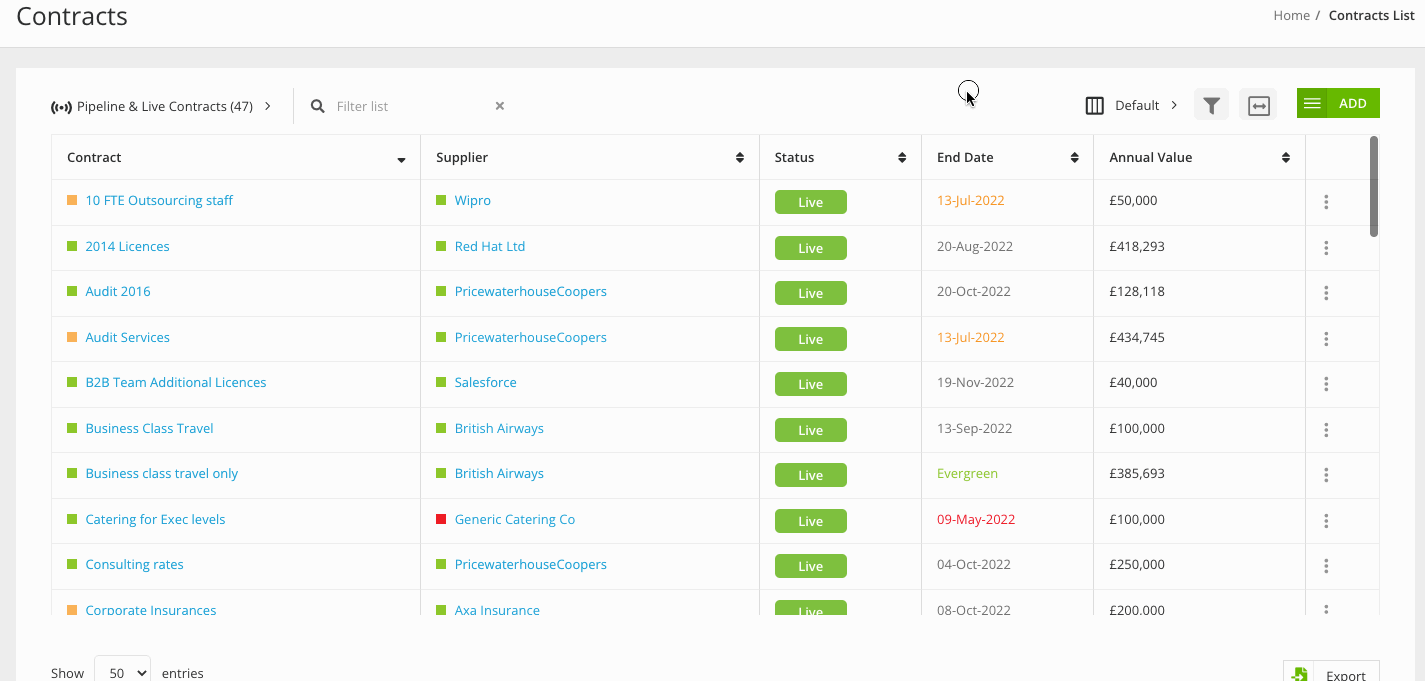
Task: Click Live status badge for Salesforce row
Action: tap(811, 384)
